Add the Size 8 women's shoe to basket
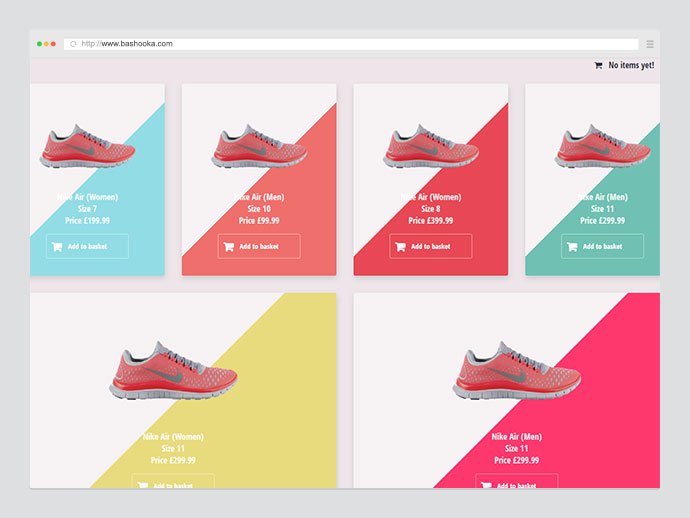 coord(431,246)
